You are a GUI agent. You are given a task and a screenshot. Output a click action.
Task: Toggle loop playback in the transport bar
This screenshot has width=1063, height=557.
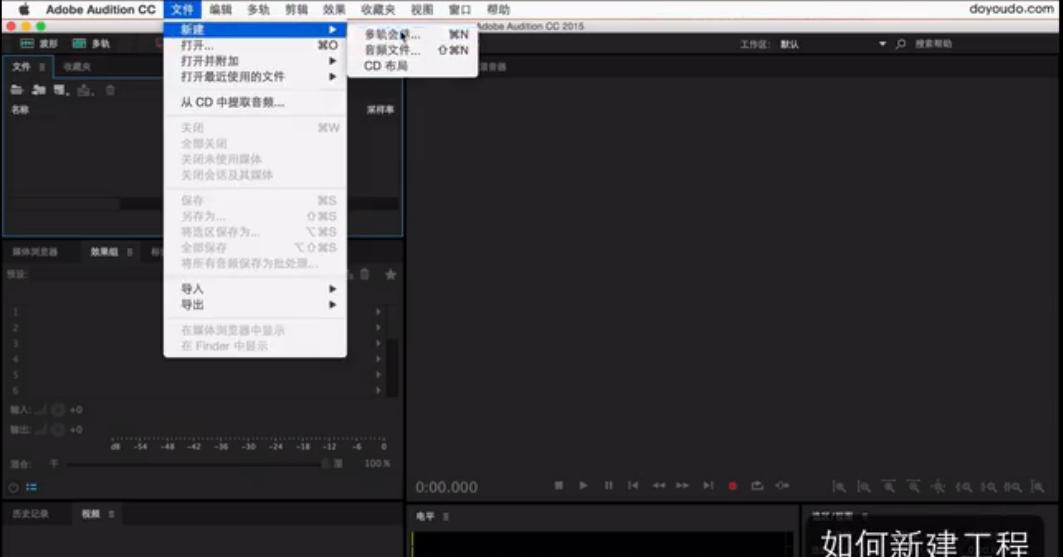point(757,485)
